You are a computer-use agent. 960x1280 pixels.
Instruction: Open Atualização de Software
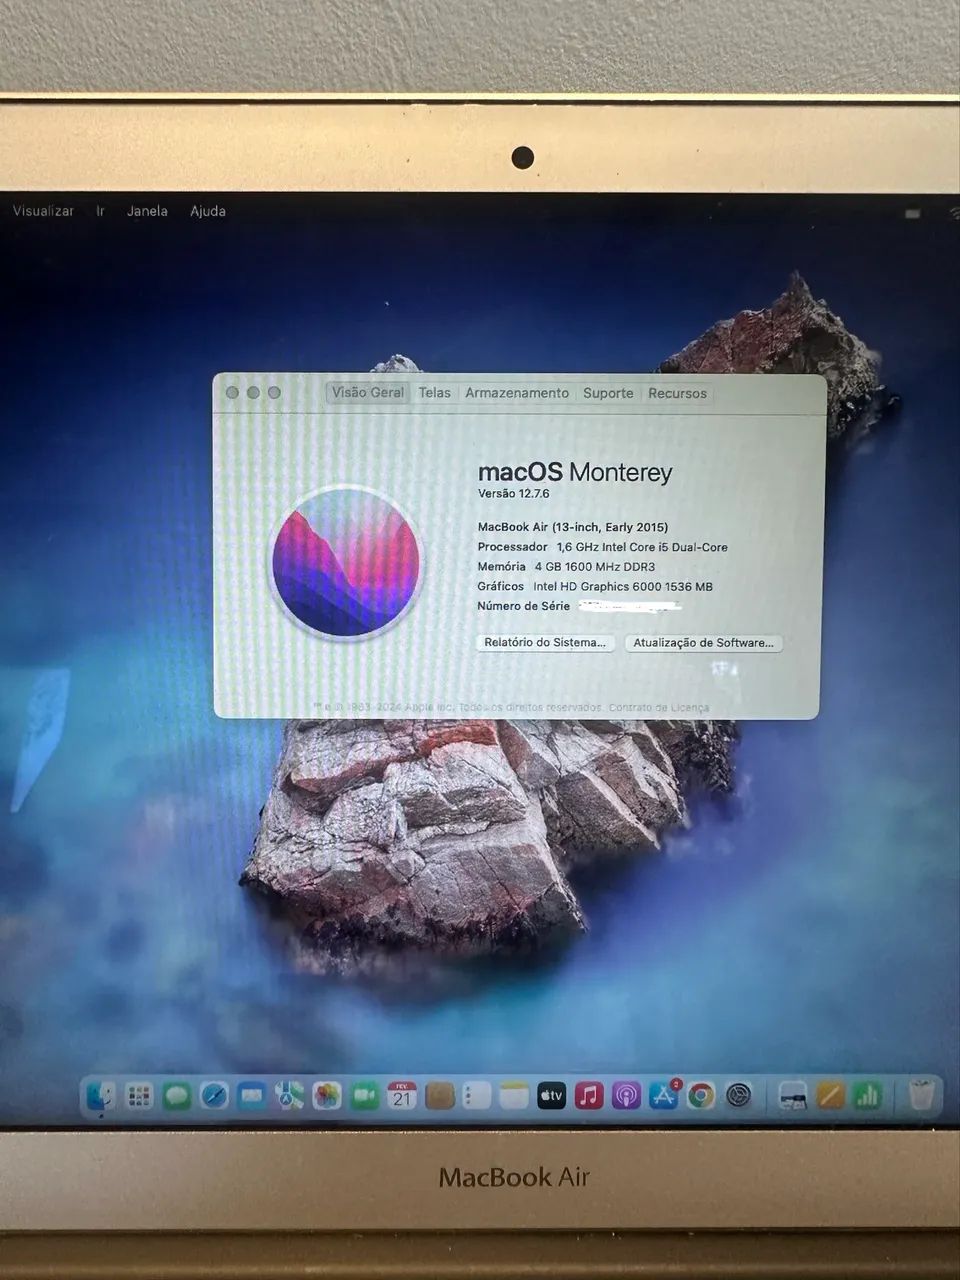[703, 643]
